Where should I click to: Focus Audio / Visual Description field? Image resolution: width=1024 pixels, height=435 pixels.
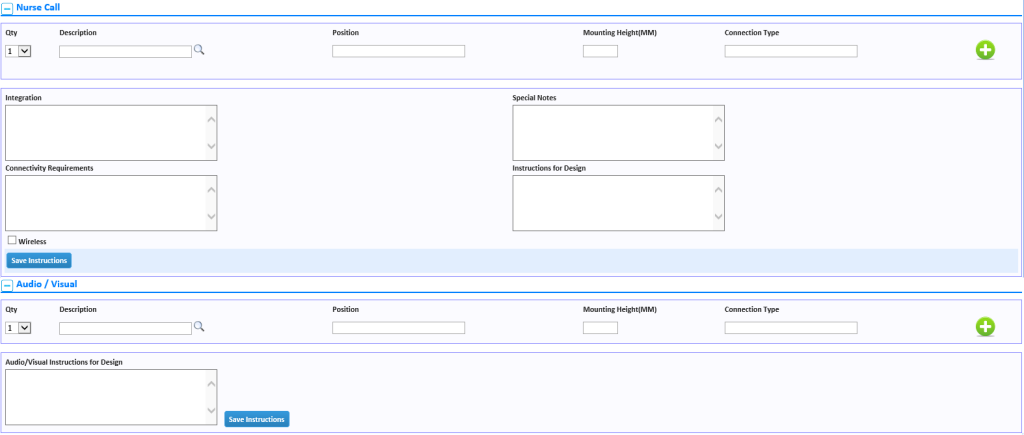(125, 329)
